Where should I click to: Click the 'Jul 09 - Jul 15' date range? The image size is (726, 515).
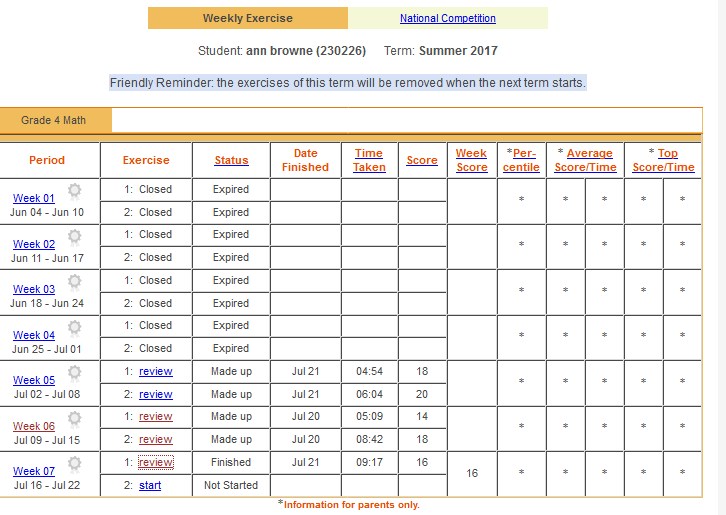(47, 440)
